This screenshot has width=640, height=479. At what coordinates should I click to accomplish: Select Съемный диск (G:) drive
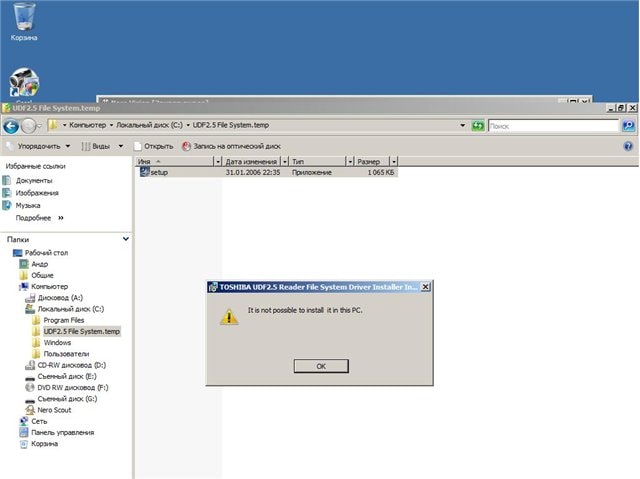pos(62,399)
